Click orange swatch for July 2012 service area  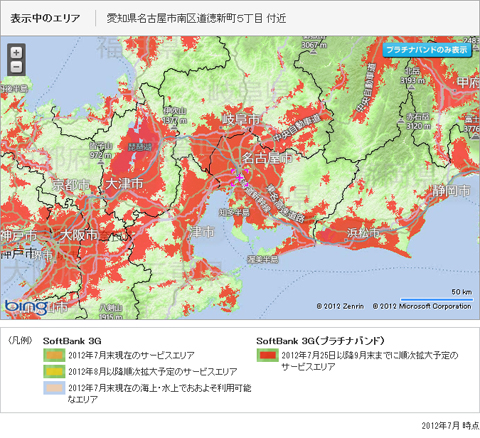pyautogui.click(x=54, y=355)
